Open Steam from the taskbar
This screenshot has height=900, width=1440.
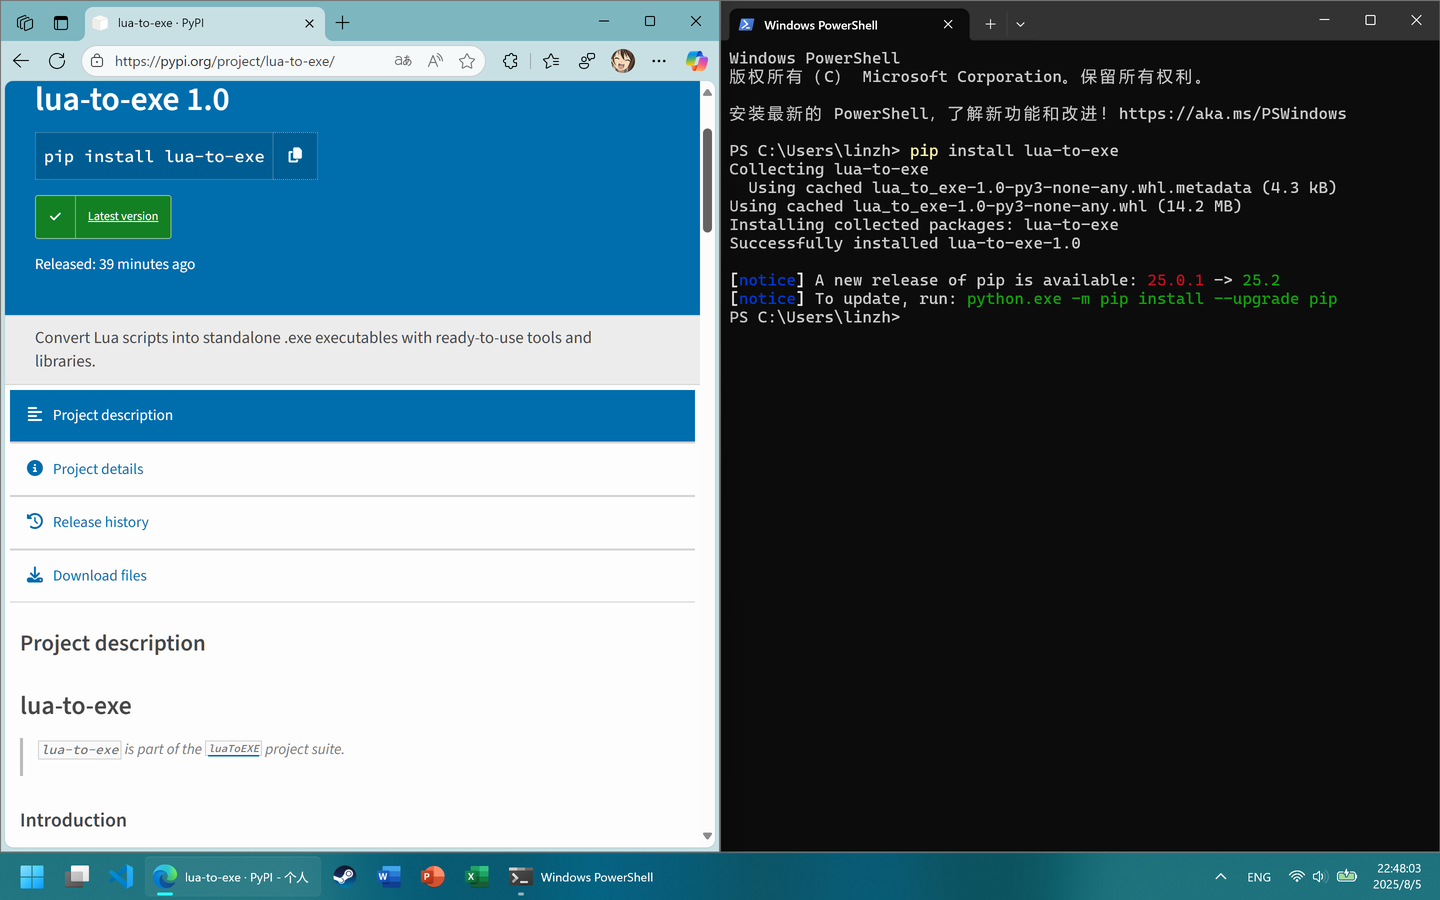point(344,877)
